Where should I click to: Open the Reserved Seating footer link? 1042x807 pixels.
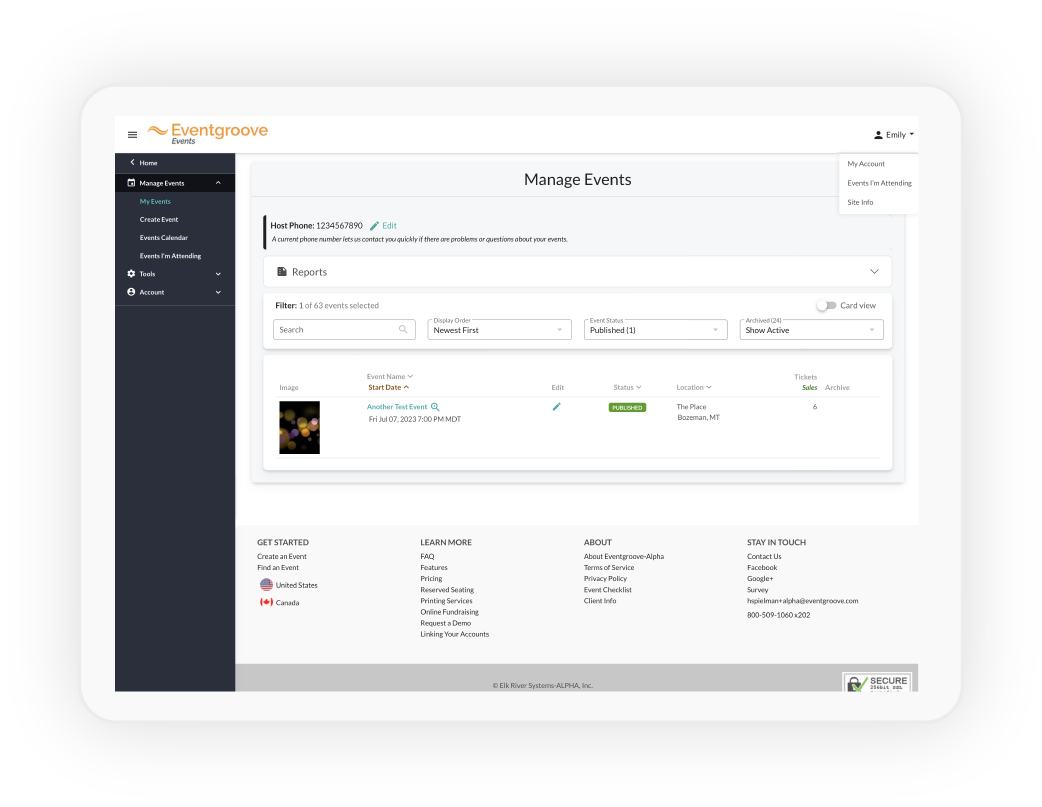pyautogui.click(x=447, y=590)
